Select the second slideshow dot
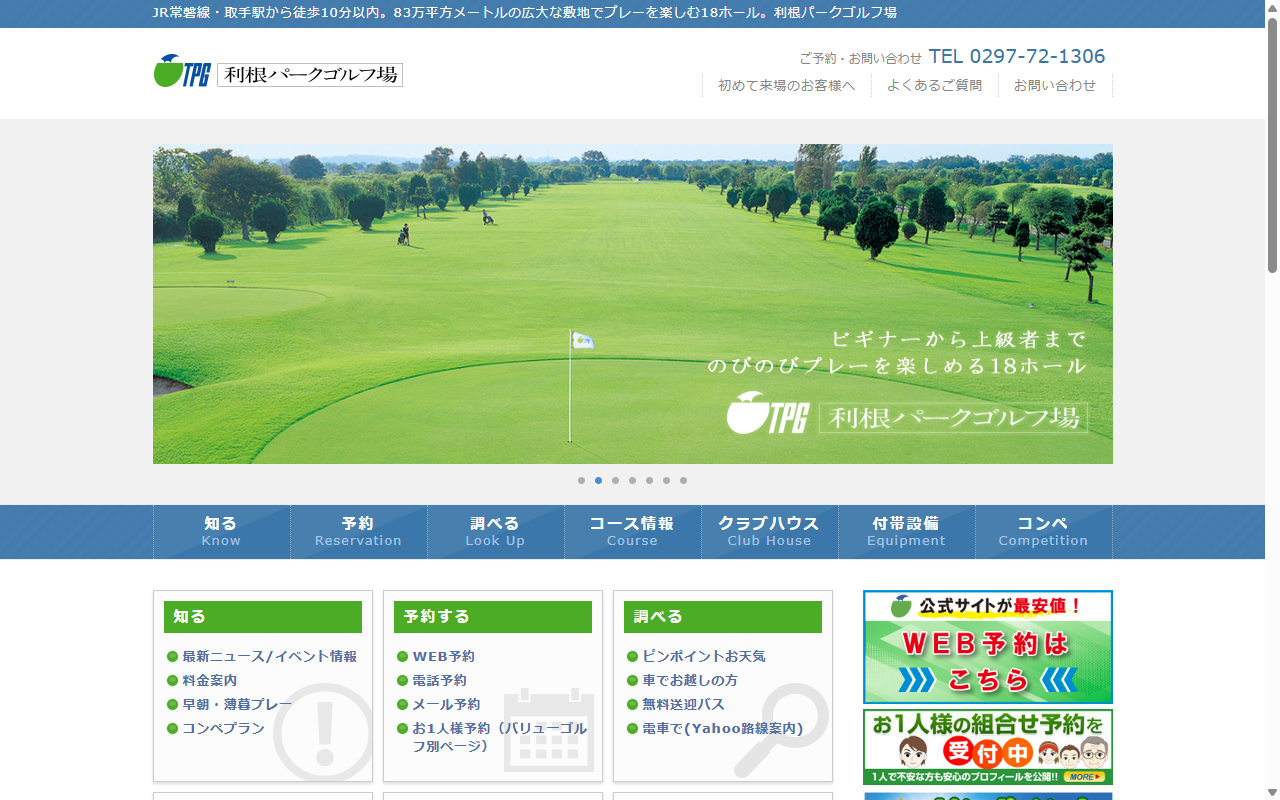Screen dimensions: 1280x800 [x=598, y=480]
